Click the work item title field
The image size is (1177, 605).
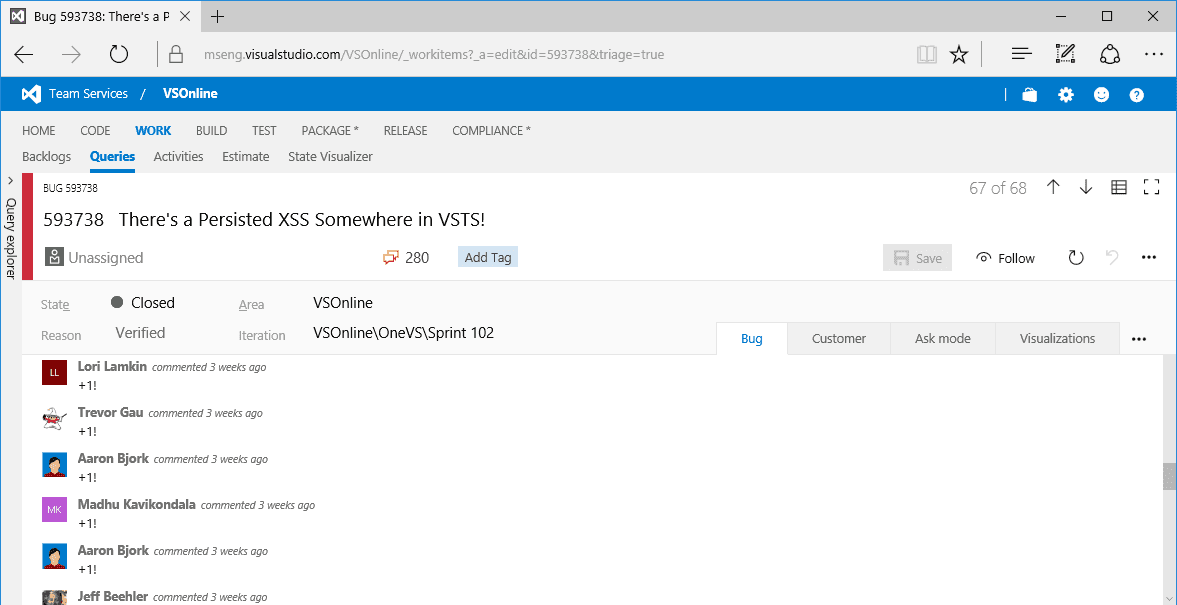[x=303, y=220]
